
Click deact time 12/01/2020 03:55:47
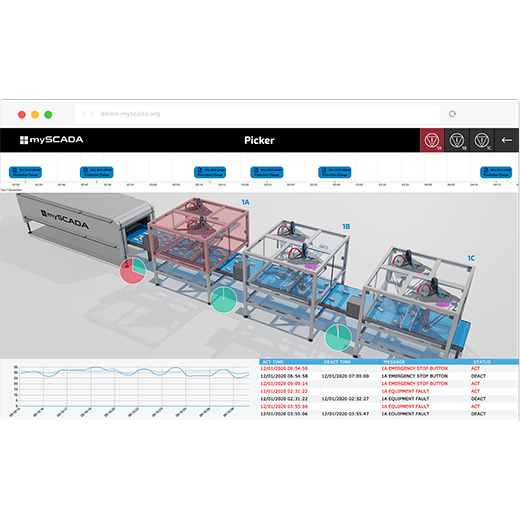pos(345,414)
